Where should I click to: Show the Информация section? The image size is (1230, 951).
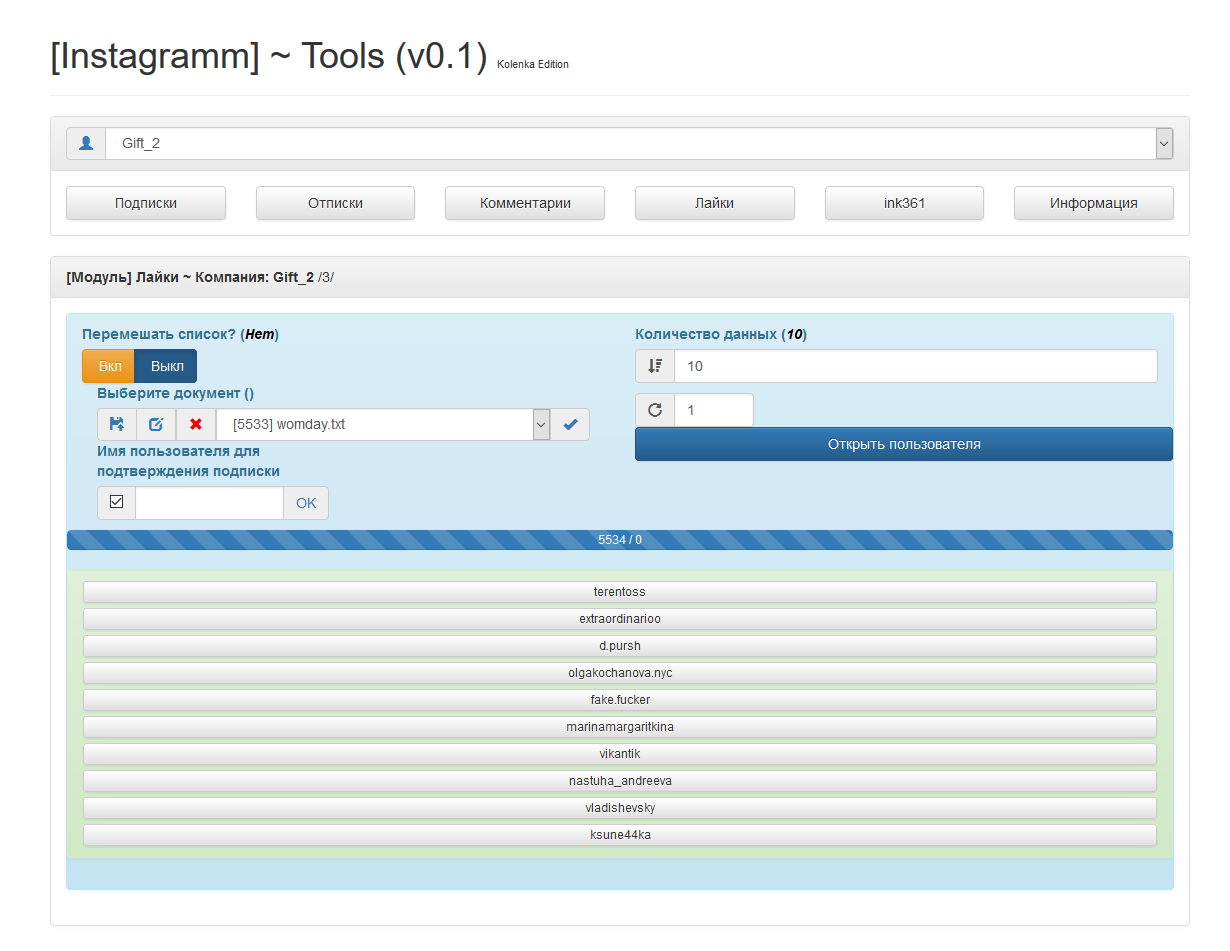(1094, 203)
